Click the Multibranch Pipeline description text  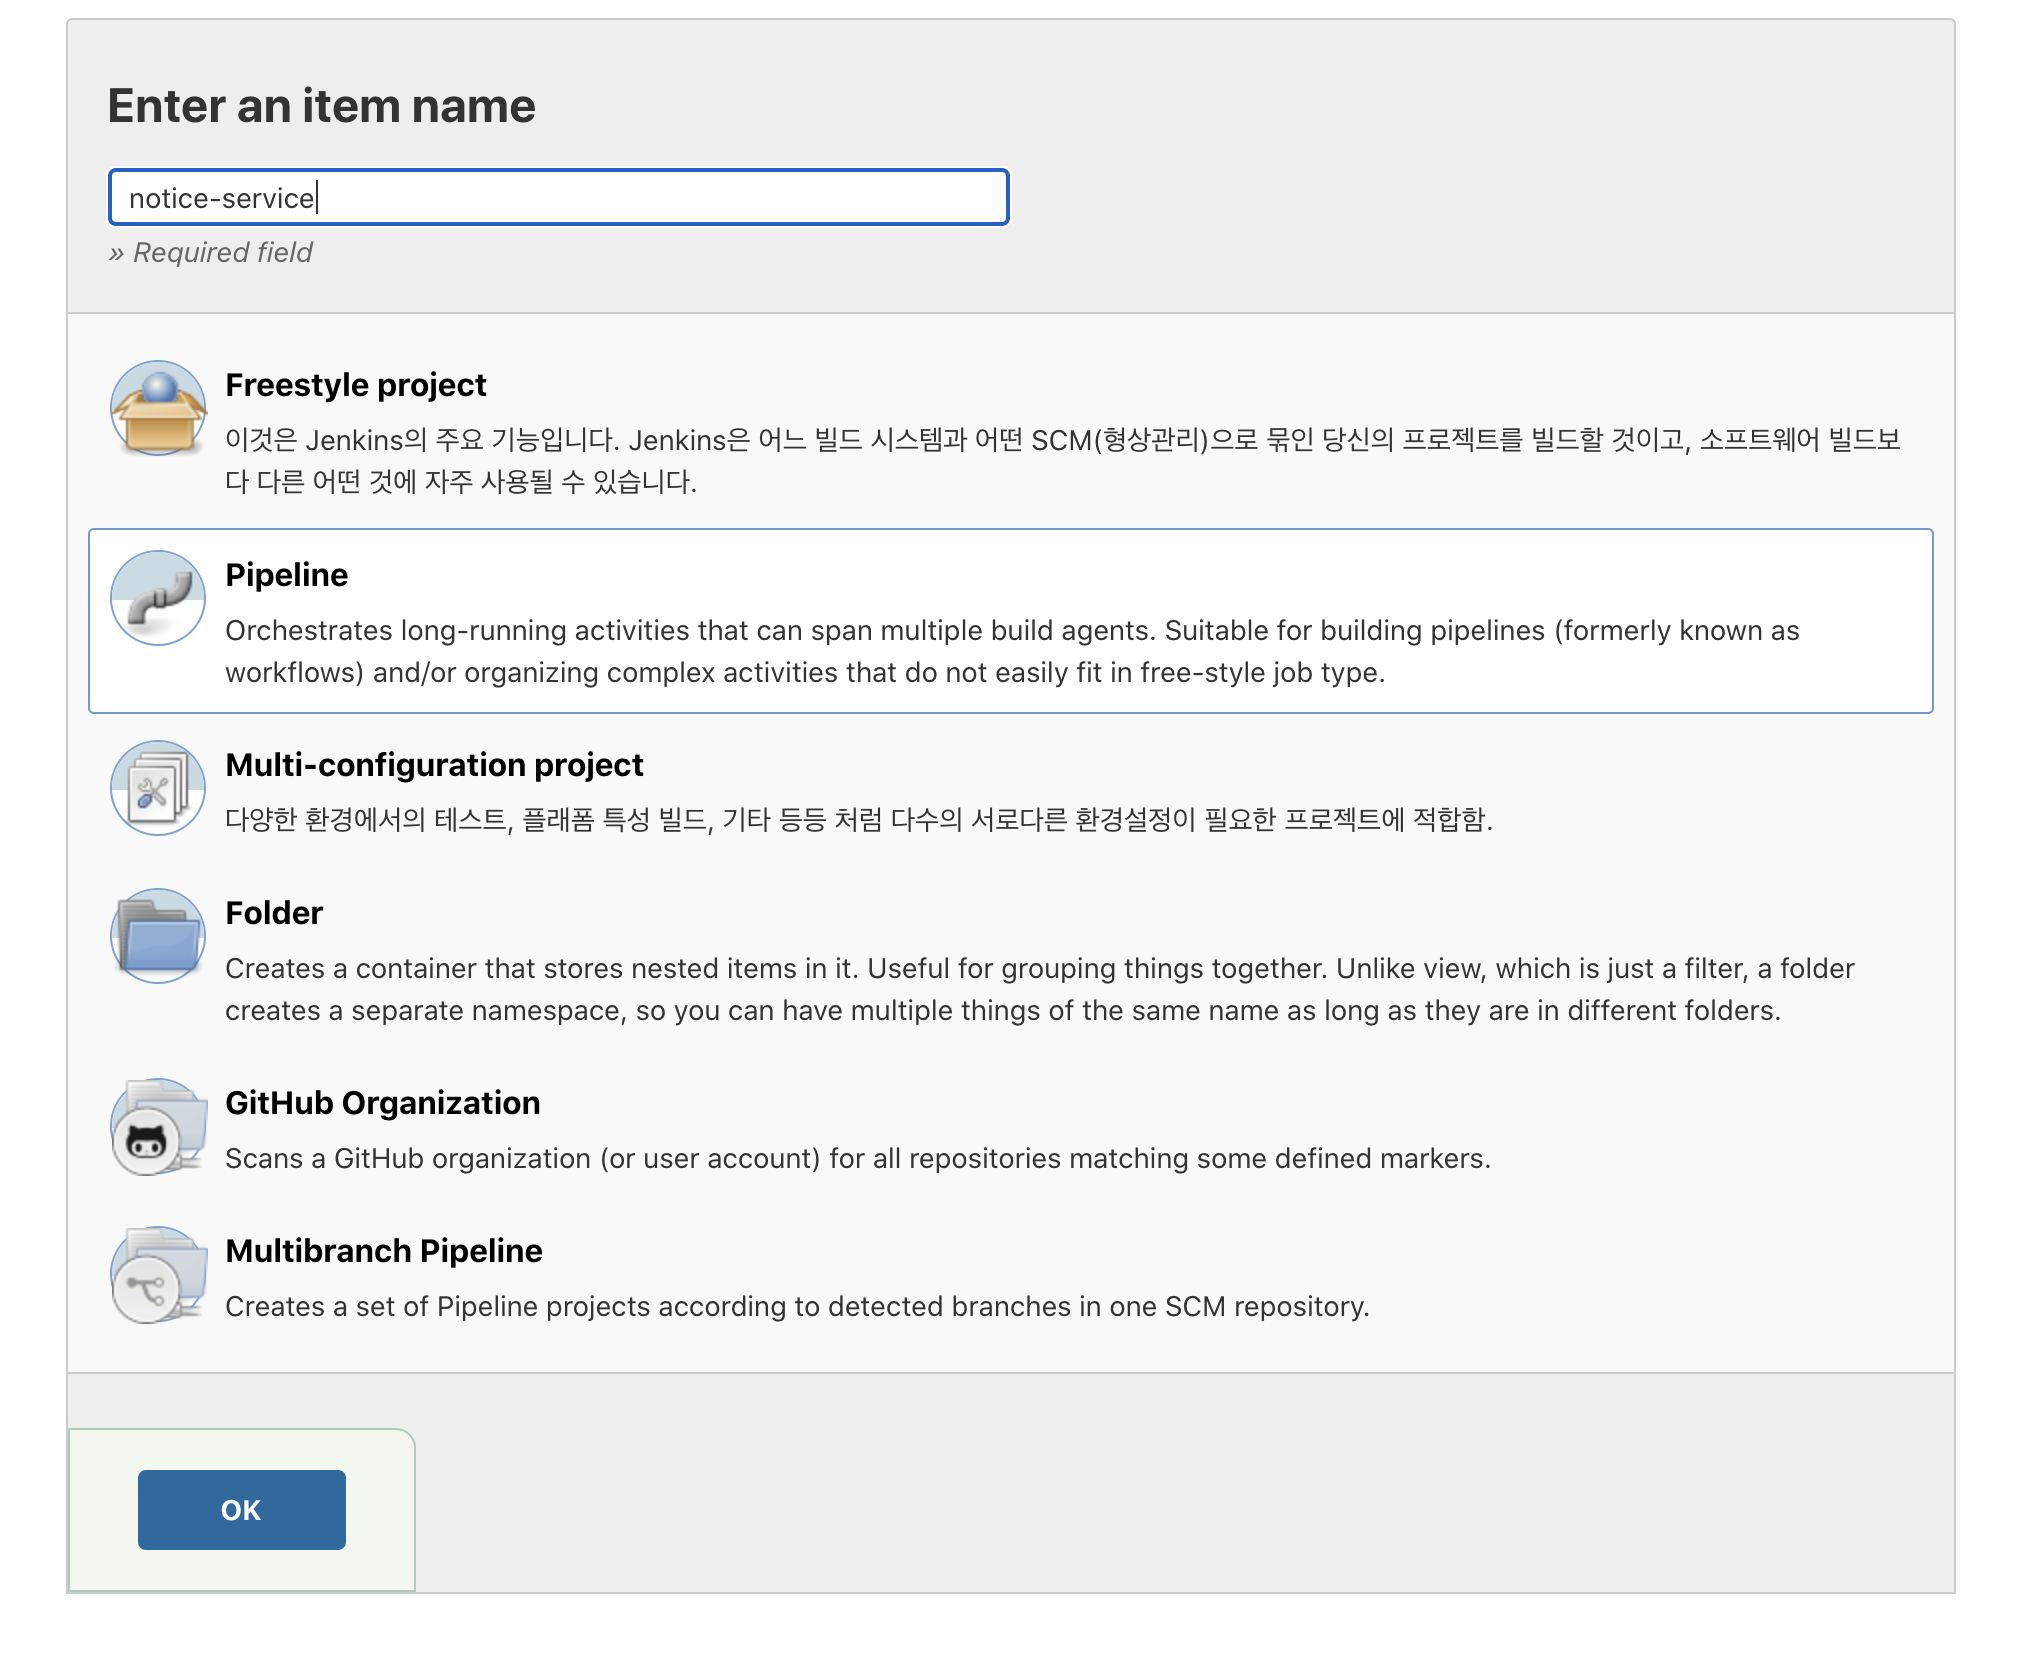click(x=796, y=1306)
